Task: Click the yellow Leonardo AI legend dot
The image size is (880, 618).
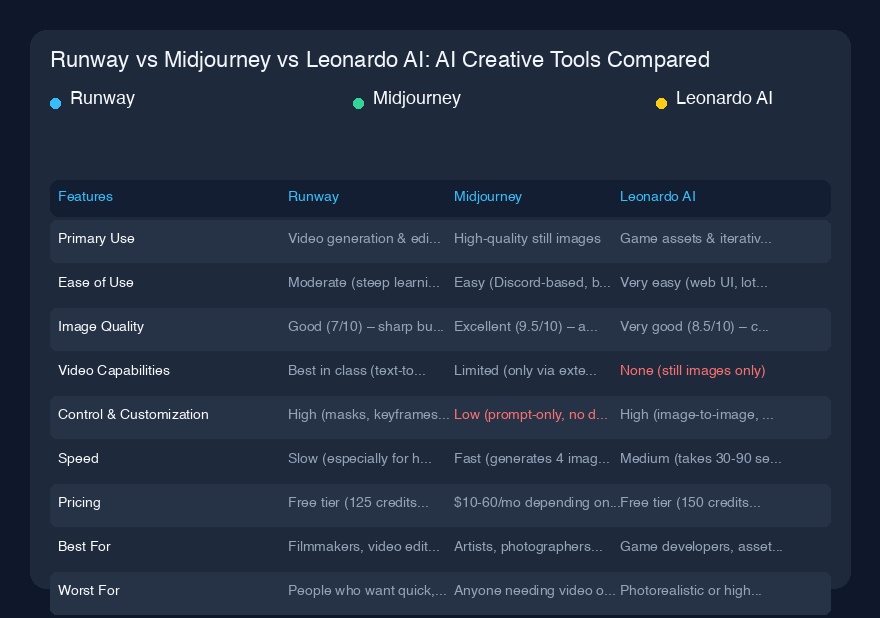Action: [662, 103]
